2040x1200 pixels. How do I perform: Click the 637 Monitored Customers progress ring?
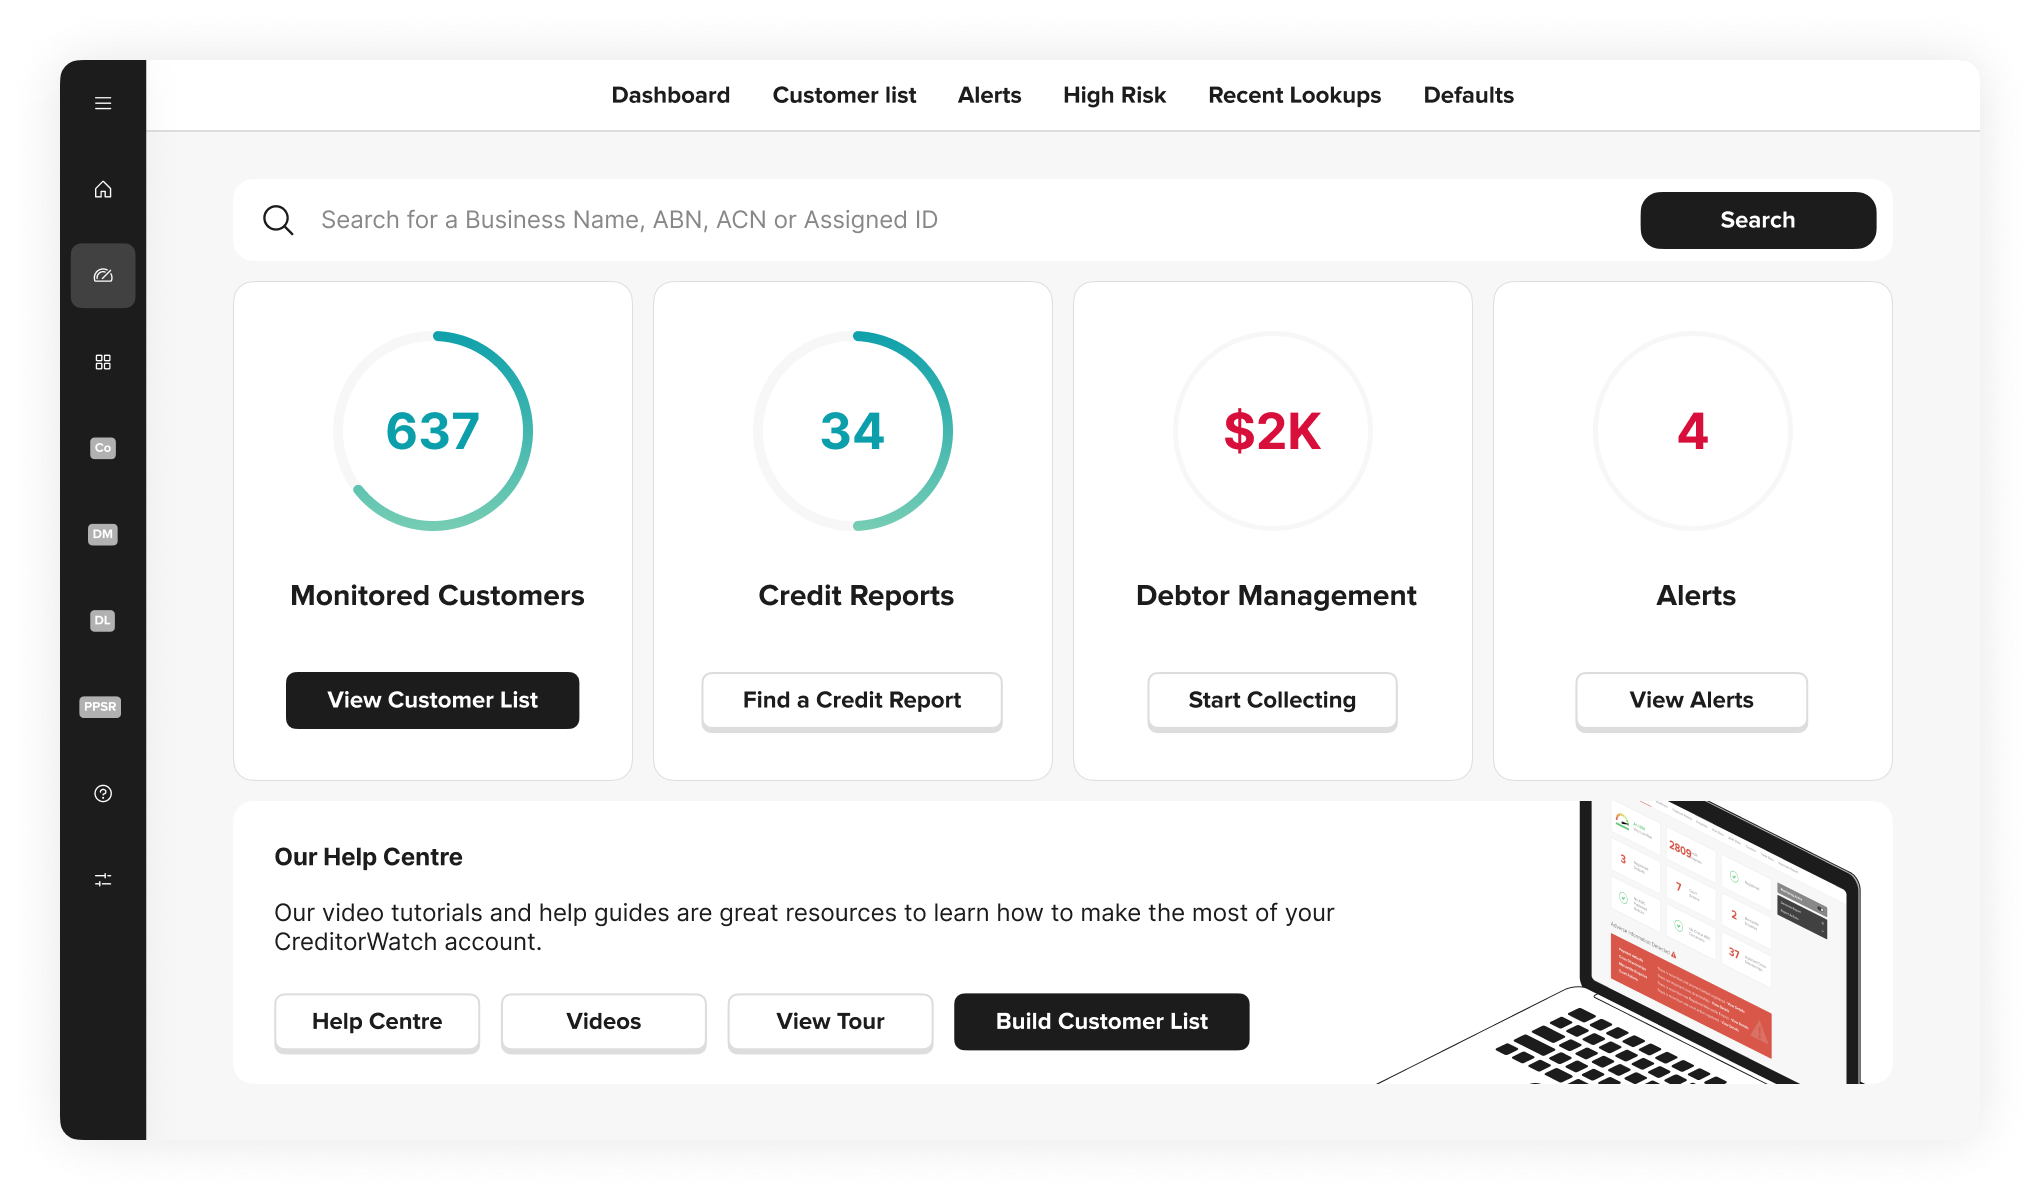pos(433,431)
